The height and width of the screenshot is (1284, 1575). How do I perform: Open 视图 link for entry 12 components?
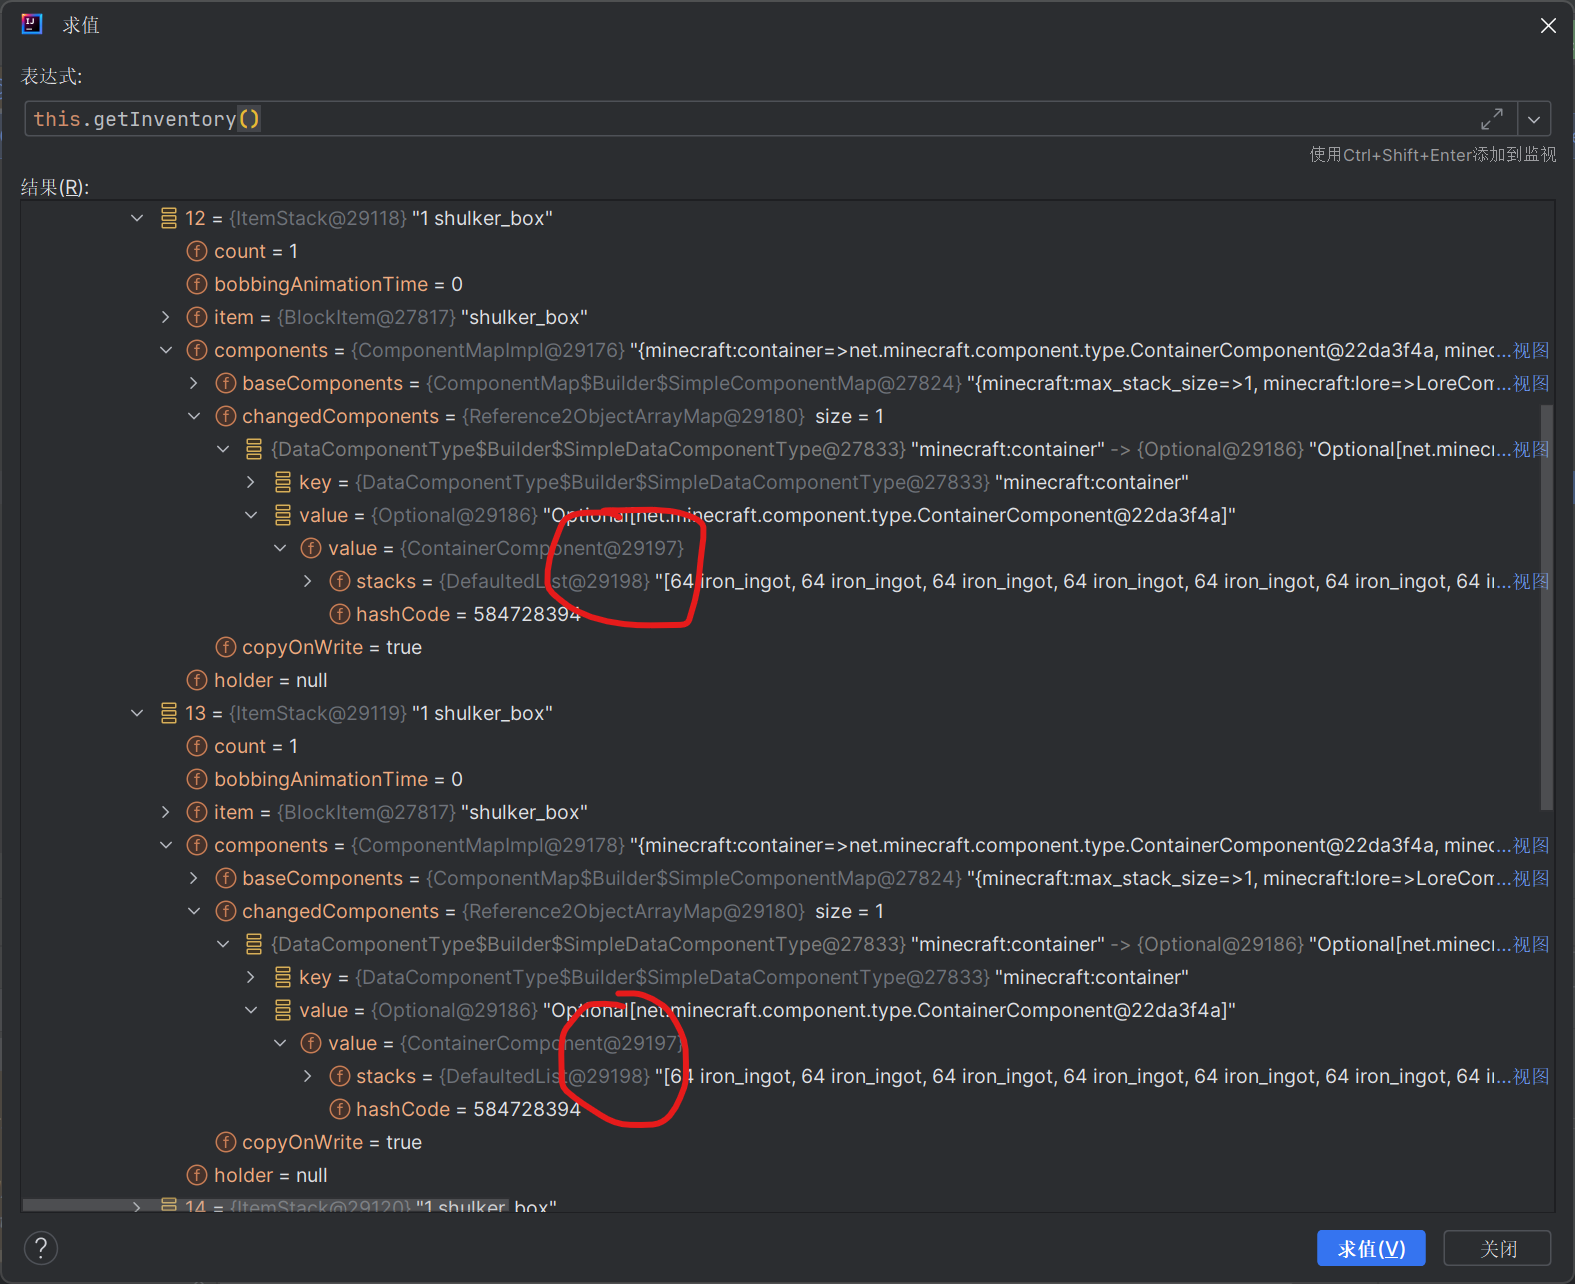click(x=1531, y=350)
